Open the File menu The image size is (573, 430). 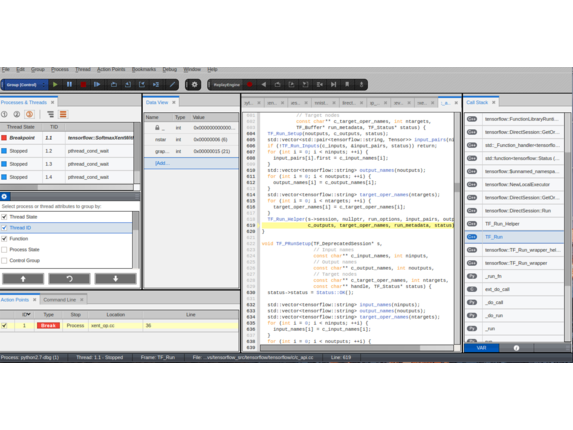coord(6,69)
